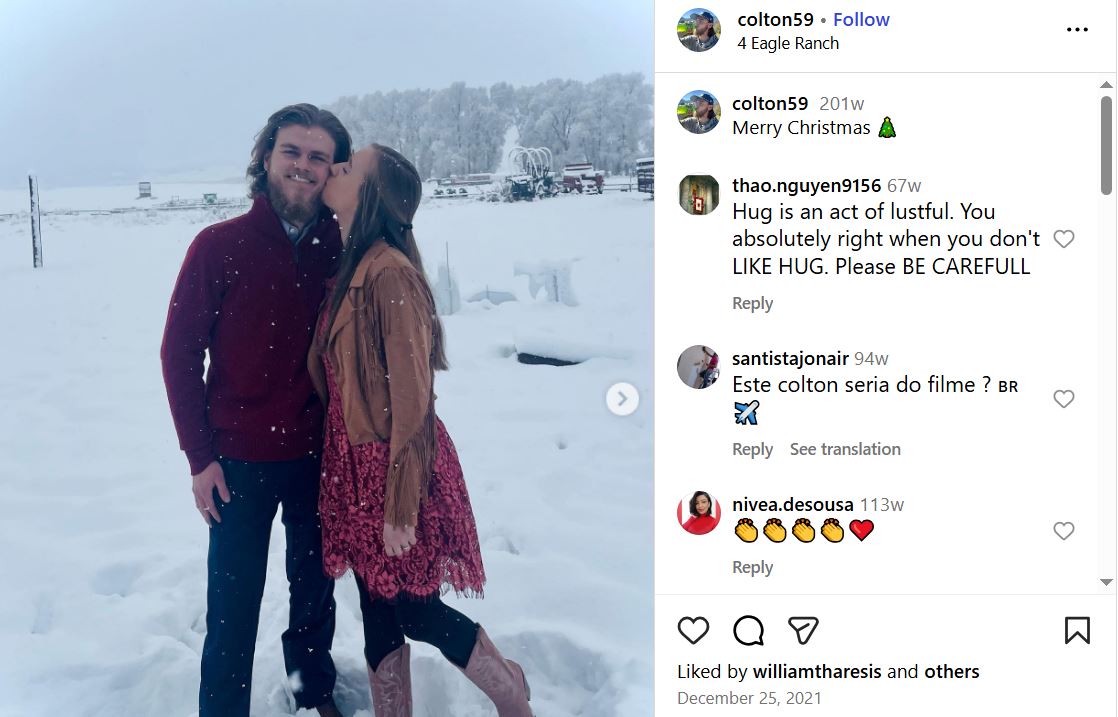Like the post with the heart icon

pos(693,630)
